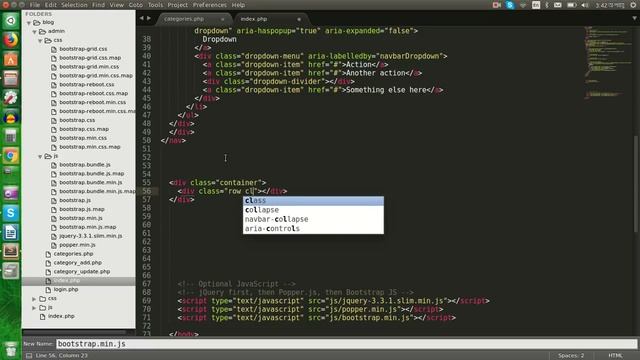This screenshot has height=360, width=640.
Task: Collapse the admin css folder
Action: click(x=40, y=40)
